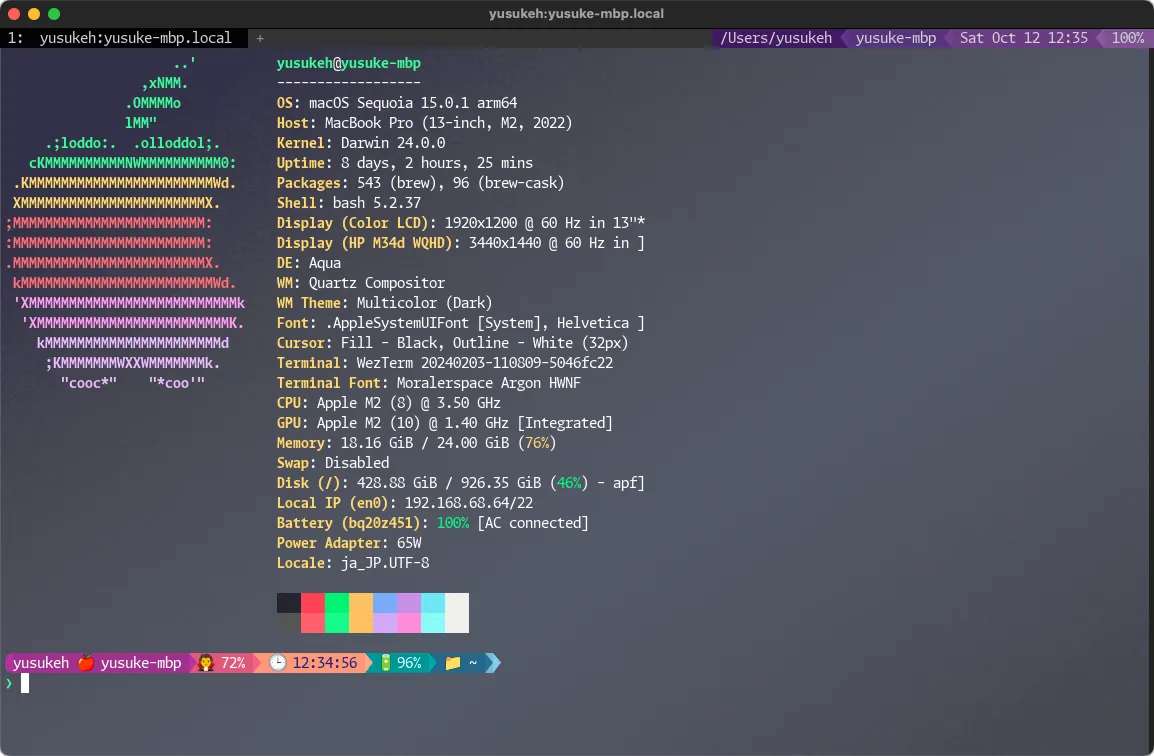Viewport: 1154px width, 756px height.
Task: Click the OS line showing macOS Sequoia 15.0.1
Action: tap(397, 103)
